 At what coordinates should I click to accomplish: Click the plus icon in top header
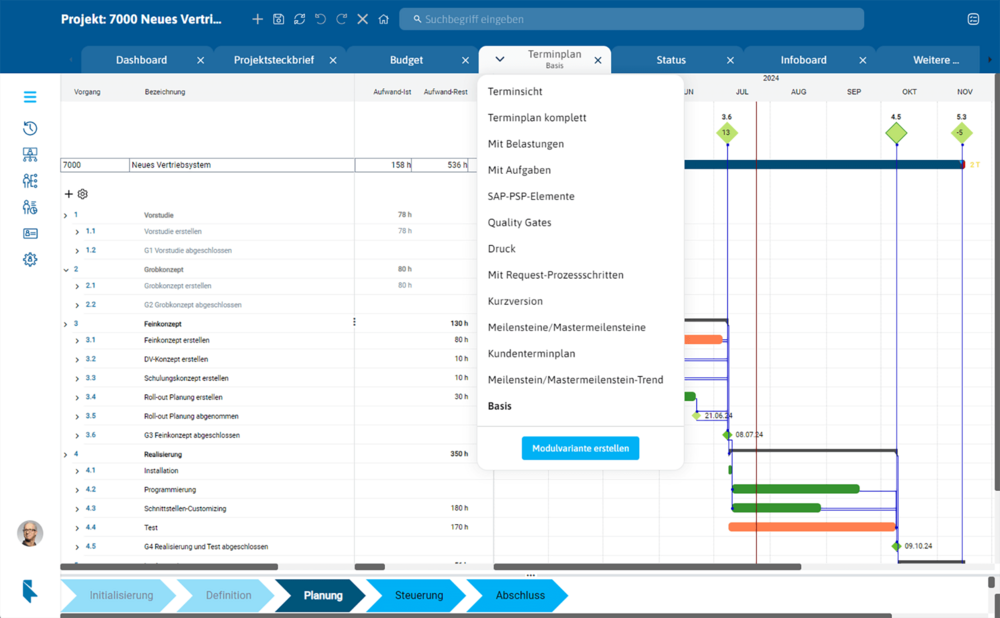[x=257, y=19]
